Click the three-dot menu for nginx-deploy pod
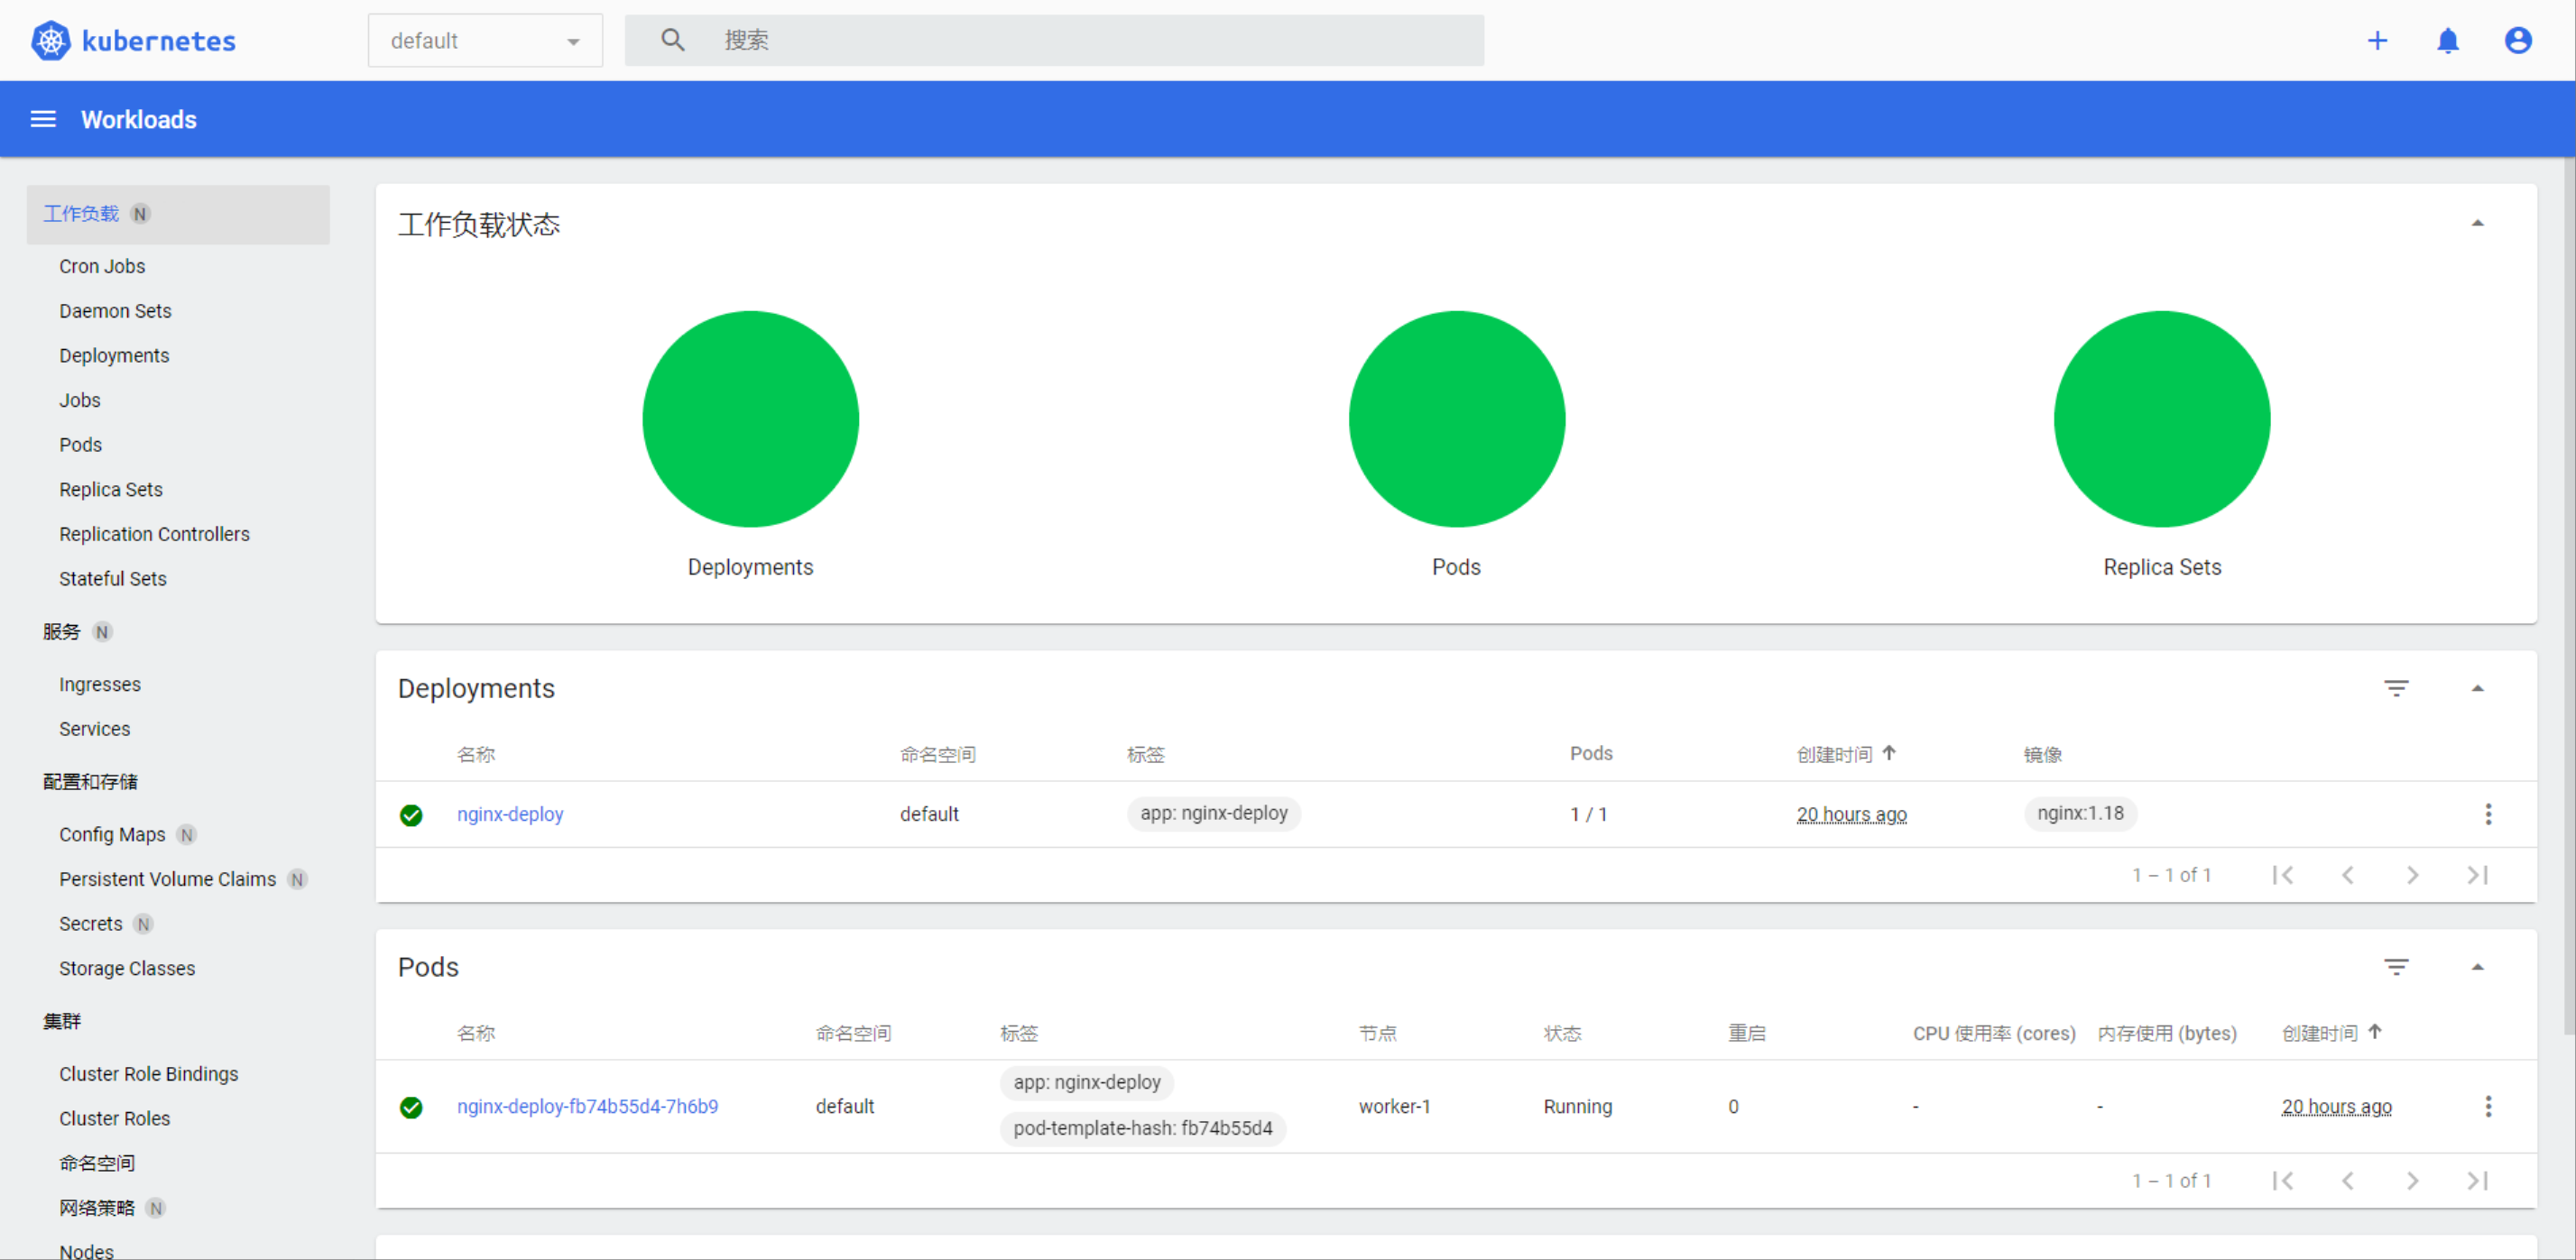 (x=2488, y=1106)
